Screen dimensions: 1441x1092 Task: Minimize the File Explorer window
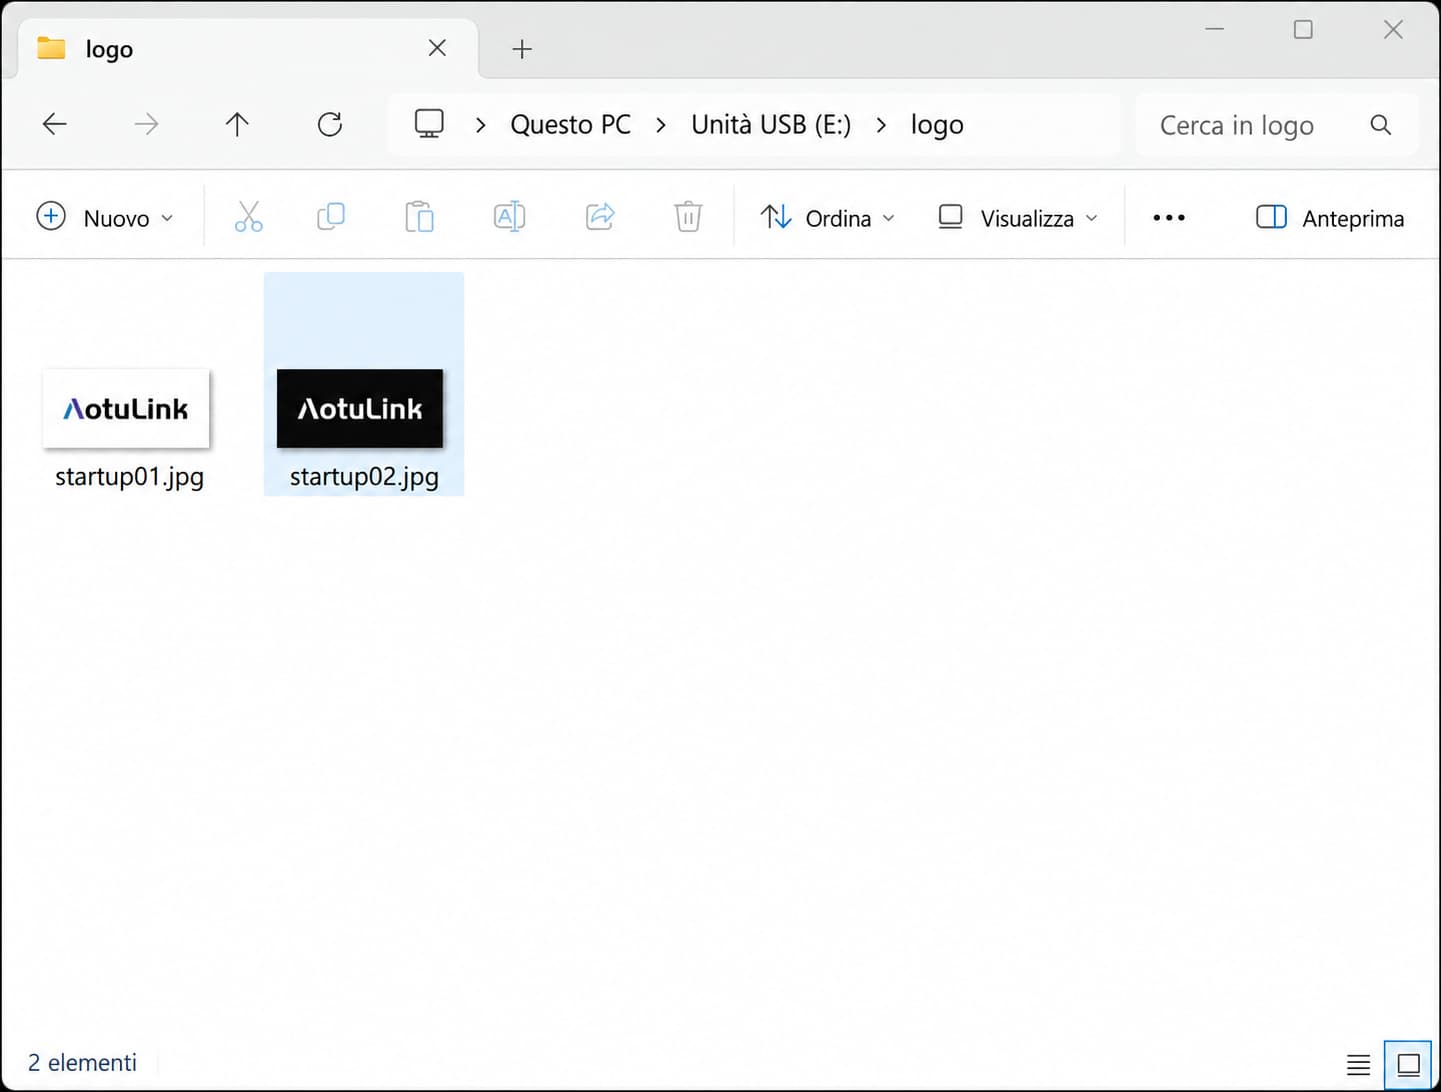1215,29
